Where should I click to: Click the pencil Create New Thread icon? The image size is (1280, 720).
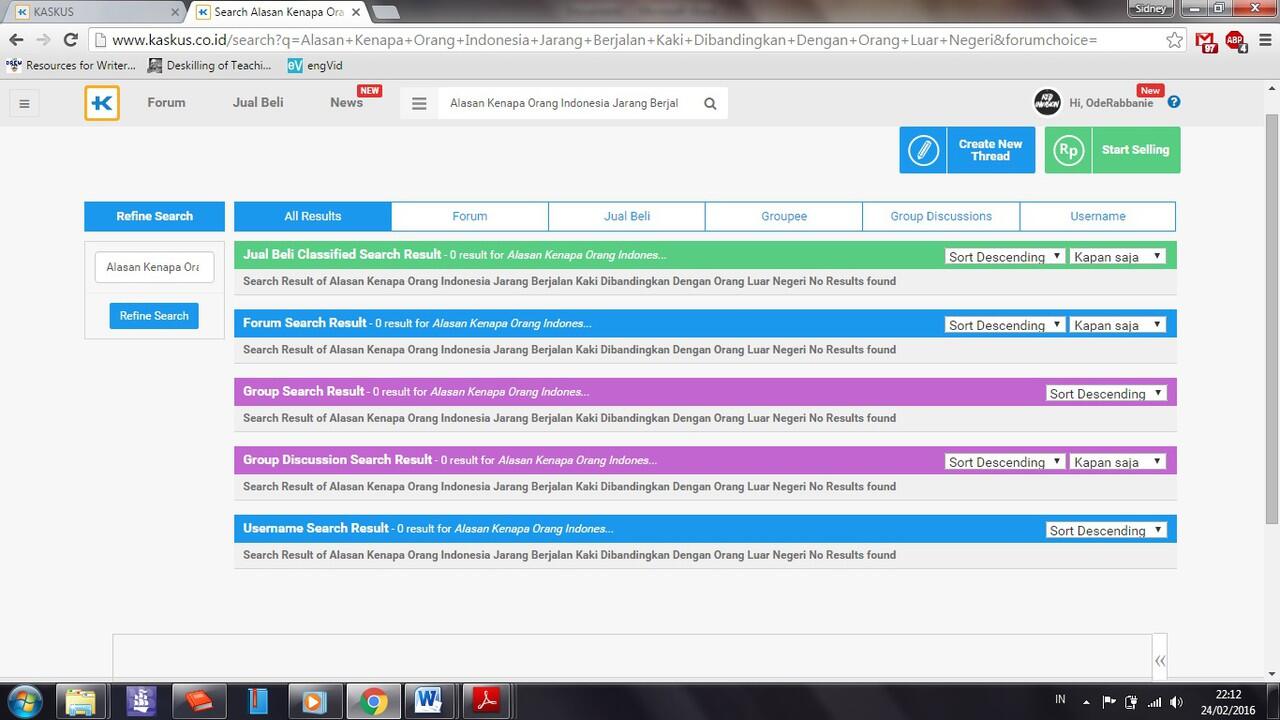click(x=924, y=150)
